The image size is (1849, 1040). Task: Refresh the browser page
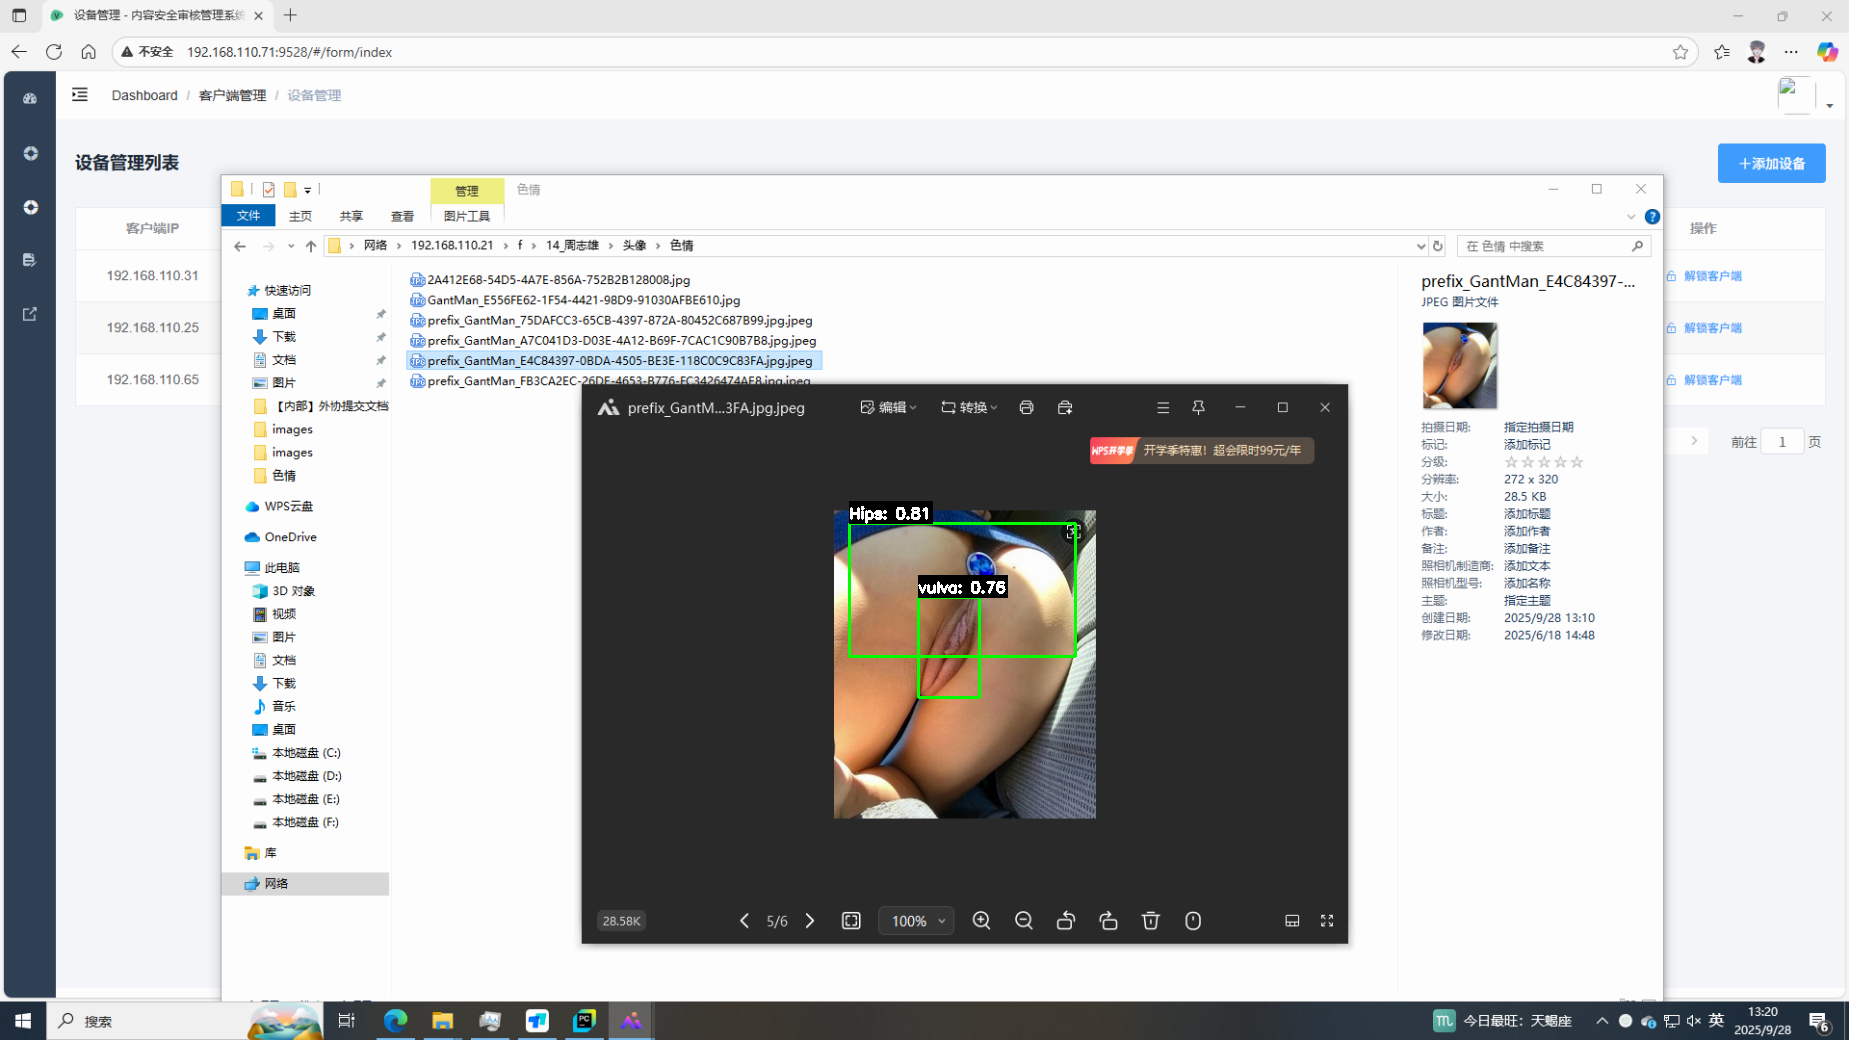[x=54, y=52]
